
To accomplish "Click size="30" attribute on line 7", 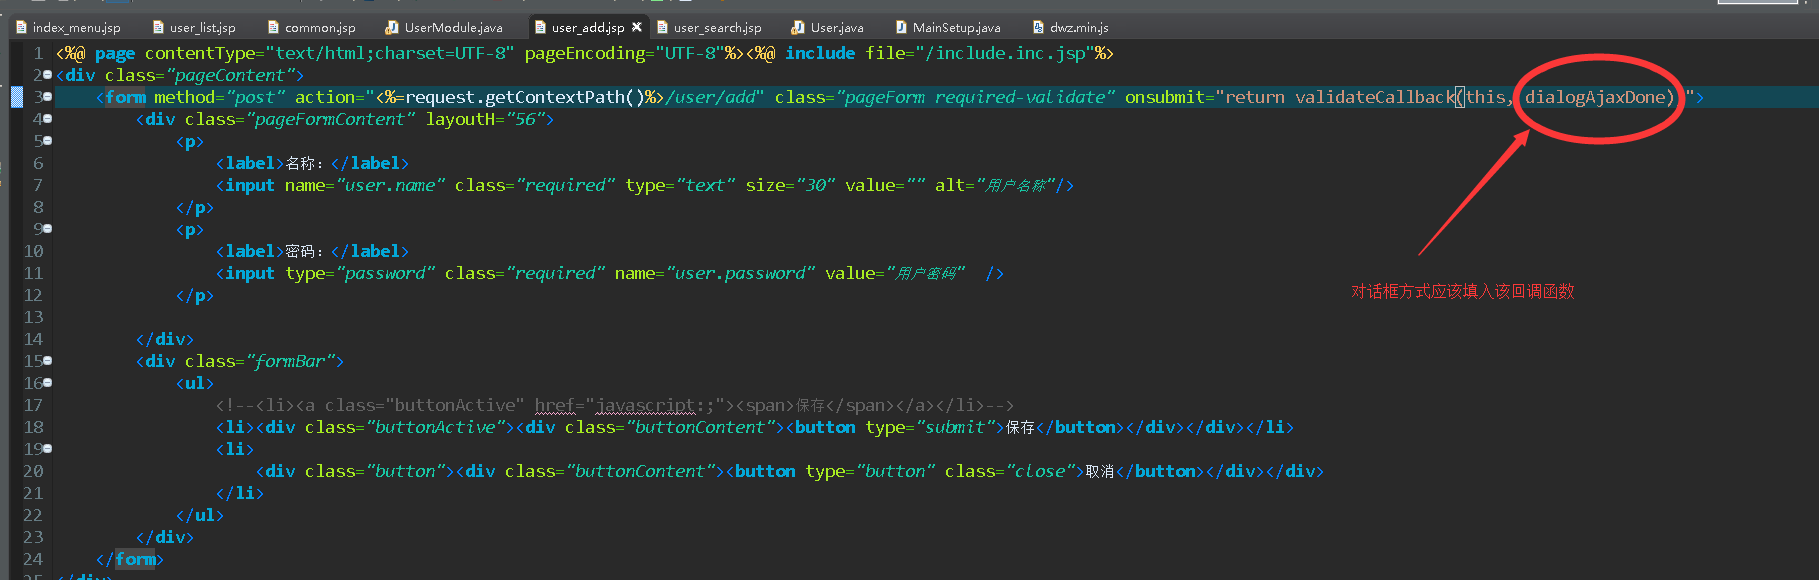I will tap(790, 185).
